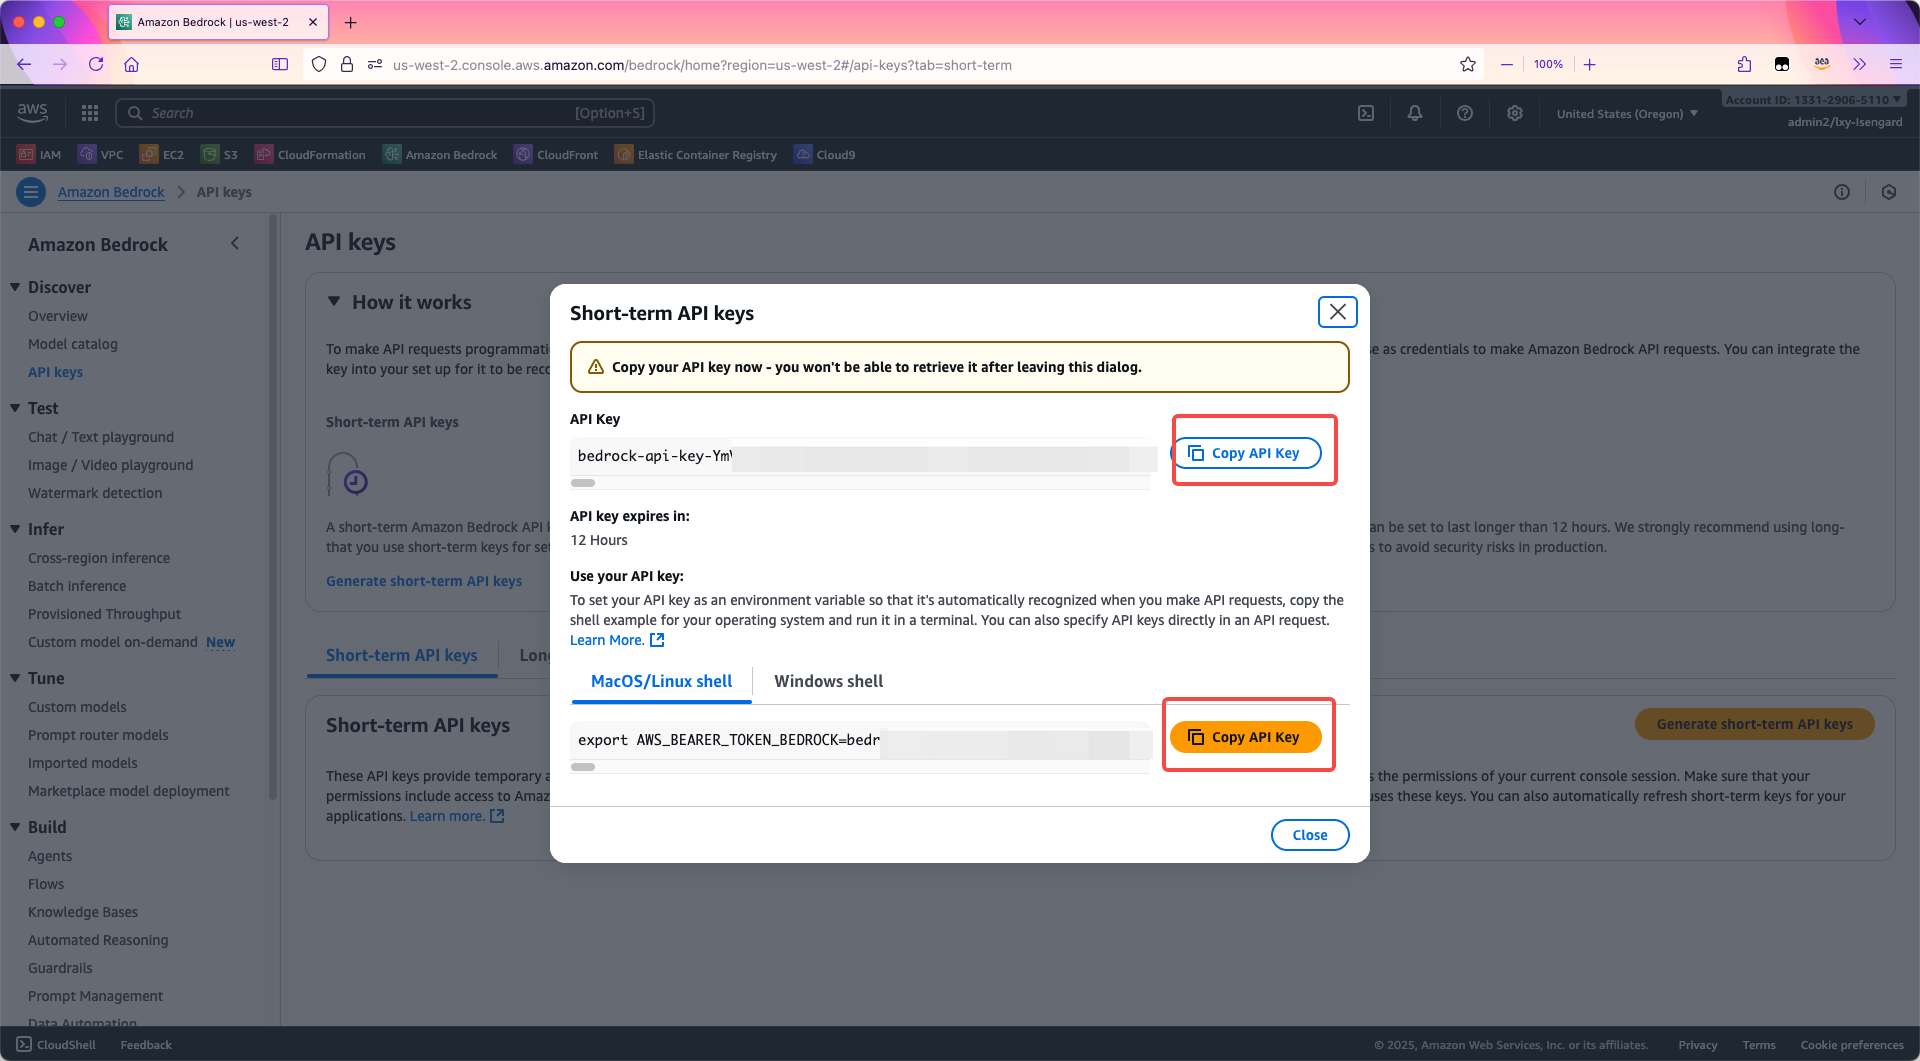Select the MacOS/Linux shell tab
The image size is (1920, 1061).
[661, 681]
